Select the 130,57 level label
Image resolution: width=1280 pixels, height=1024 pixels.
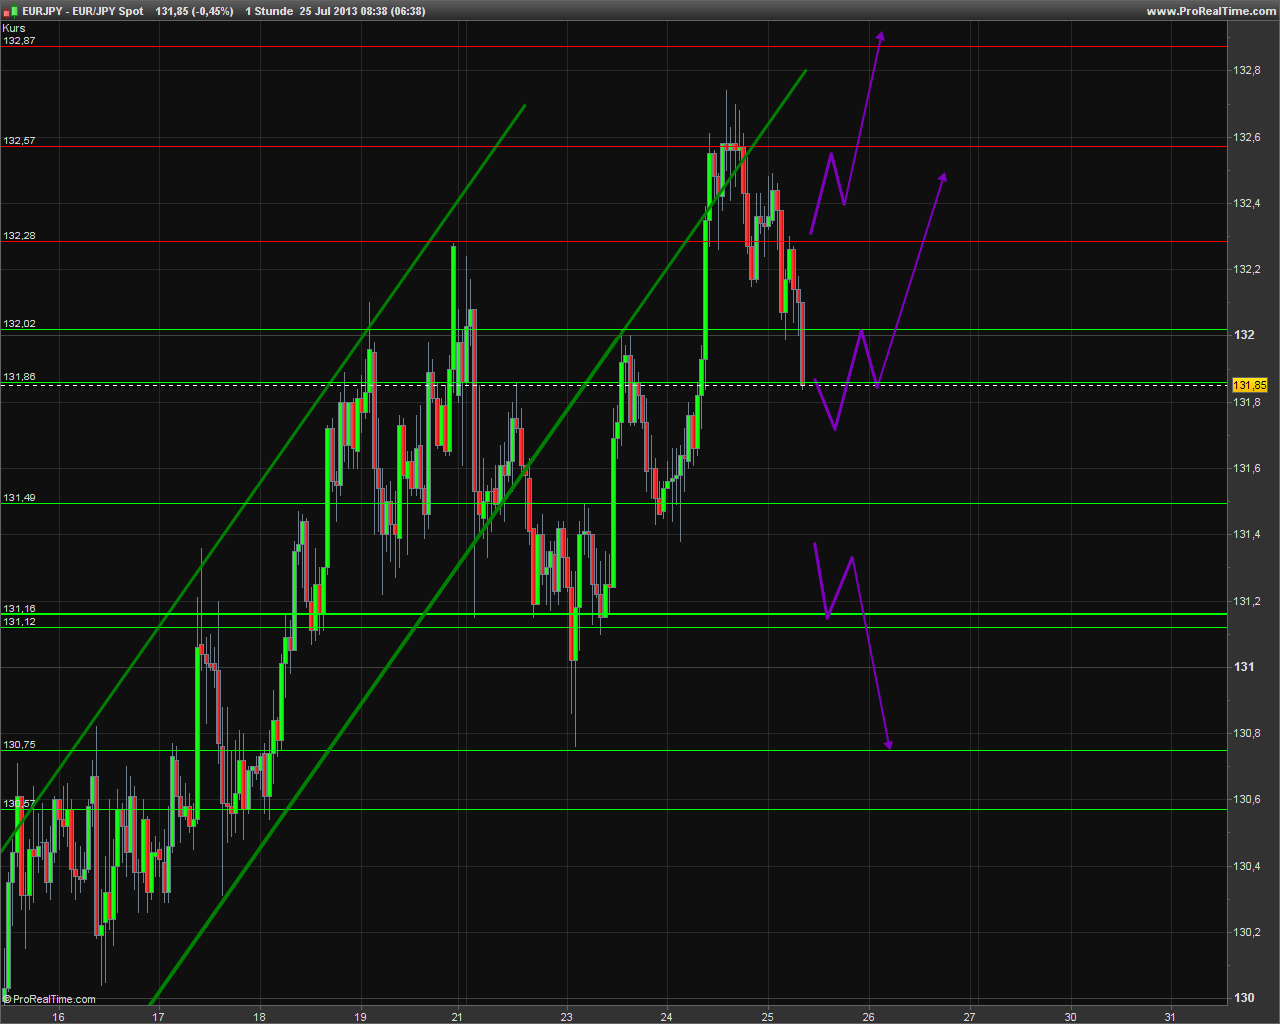click(x=19, y=803)
